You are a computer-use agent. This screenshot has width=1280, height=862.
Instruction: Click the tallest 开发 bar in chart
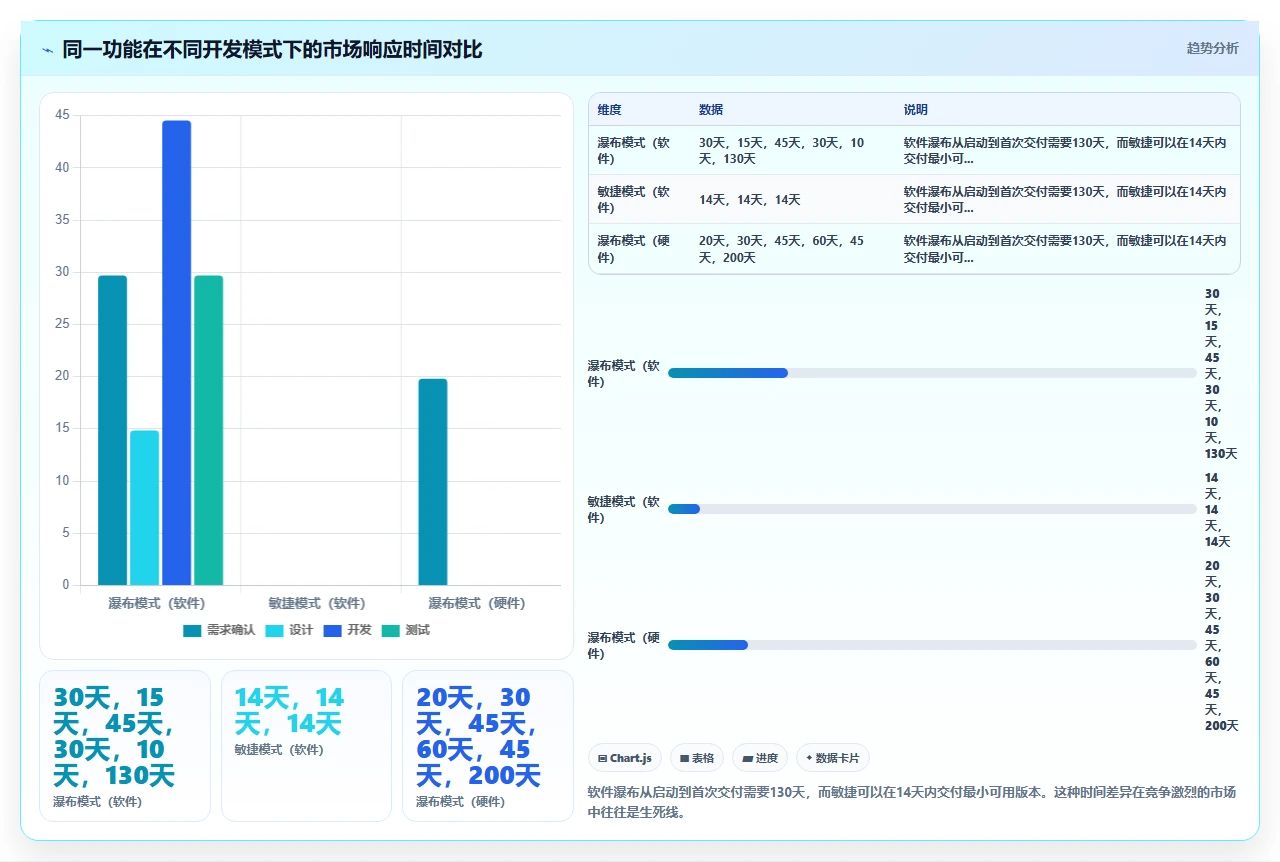click(x=177, y=353)
